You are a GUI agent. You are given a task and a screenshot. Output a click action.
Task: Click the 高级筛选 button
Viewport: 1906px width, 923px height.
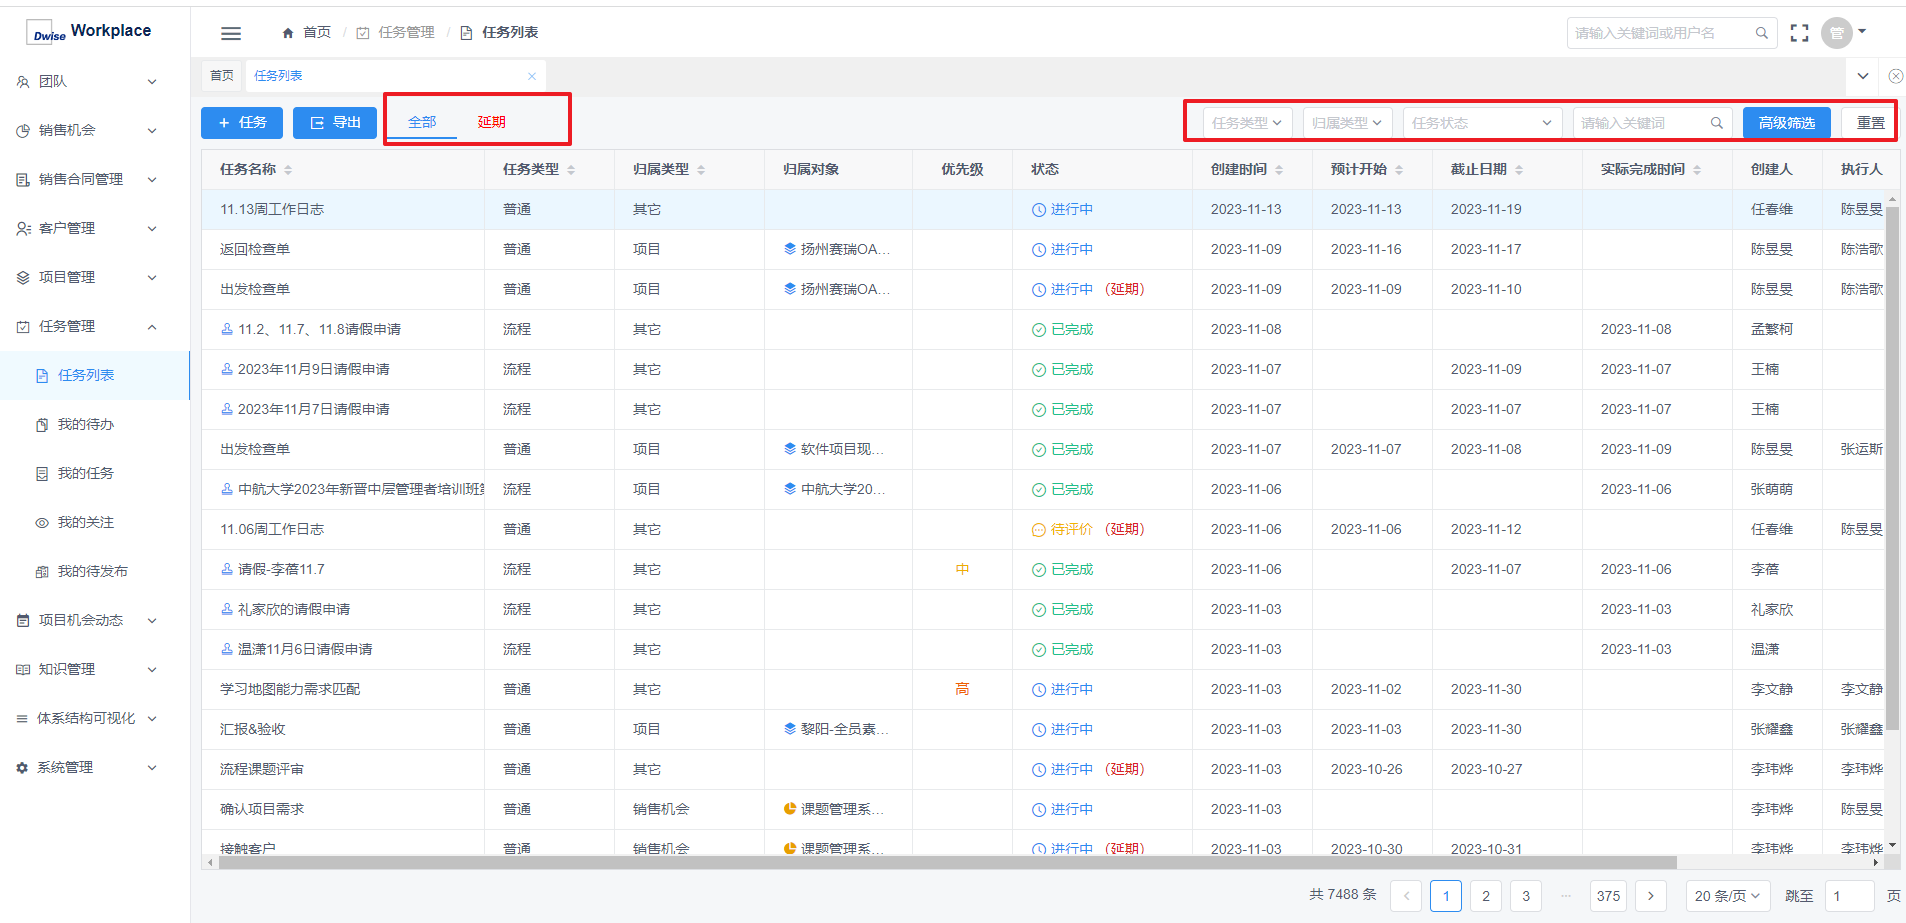1786,123
